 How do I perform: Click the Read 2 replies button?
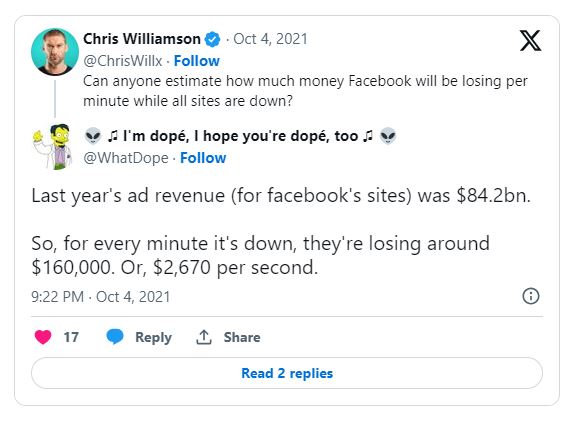coord(287,373)
